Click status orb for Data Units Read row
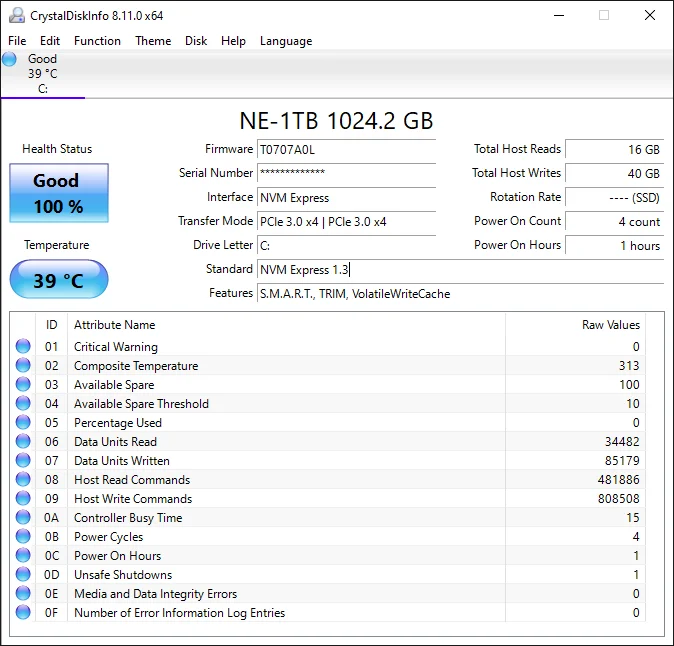The width and height of the screenshot is (674, 646). 23,441
